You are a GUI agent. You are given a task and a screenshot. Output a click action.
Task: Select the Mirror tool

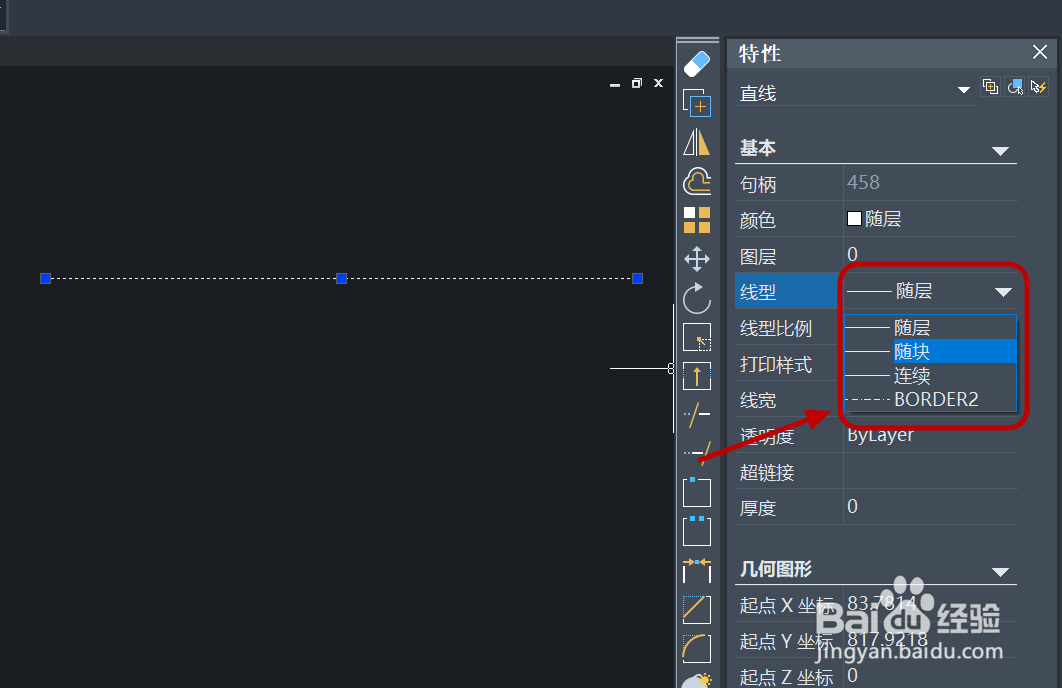pos(697,142)
